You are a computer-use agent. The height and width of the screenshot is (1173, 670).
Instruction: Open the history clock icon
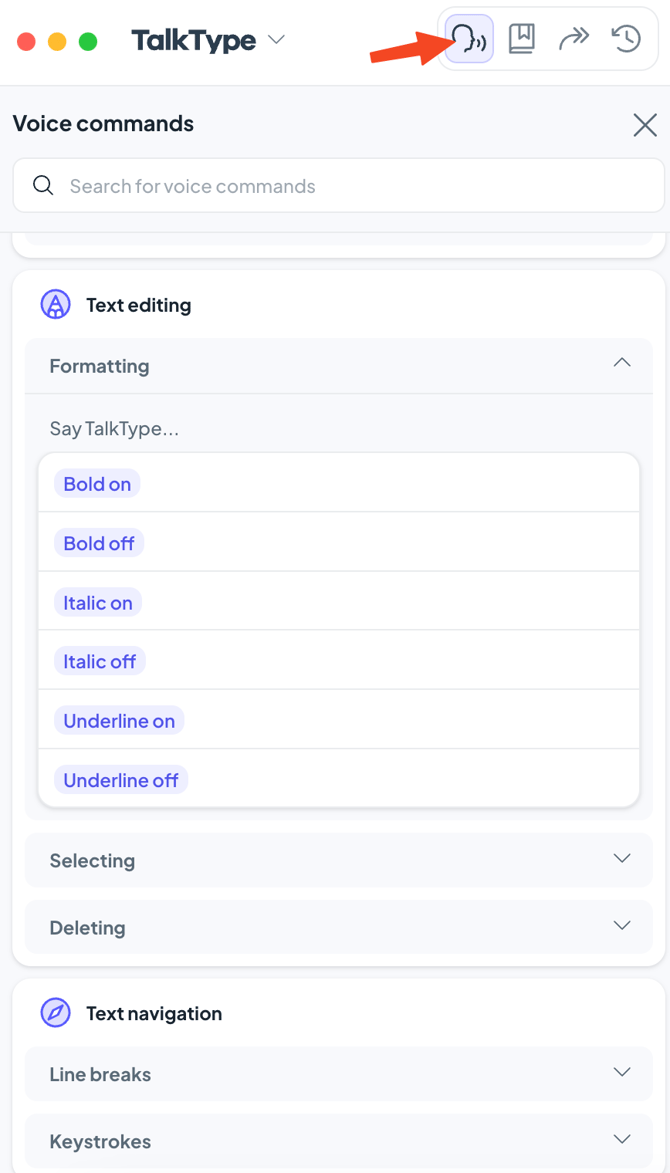tap(626, 40)
